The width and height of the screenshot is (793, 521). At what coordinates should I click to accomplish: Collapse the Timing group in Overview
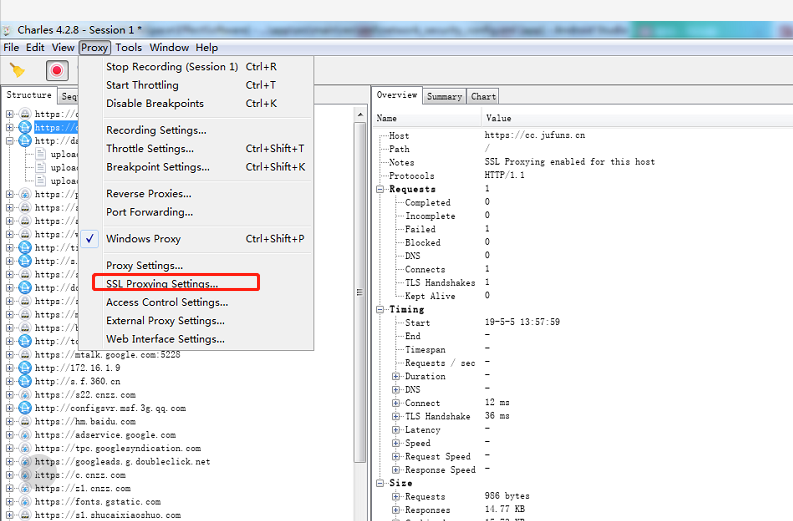[x=380, y=310]
